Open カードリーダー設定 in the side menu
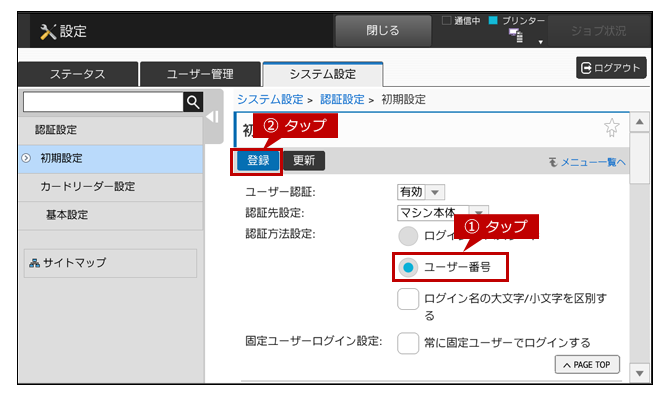 tap(111, 187)
